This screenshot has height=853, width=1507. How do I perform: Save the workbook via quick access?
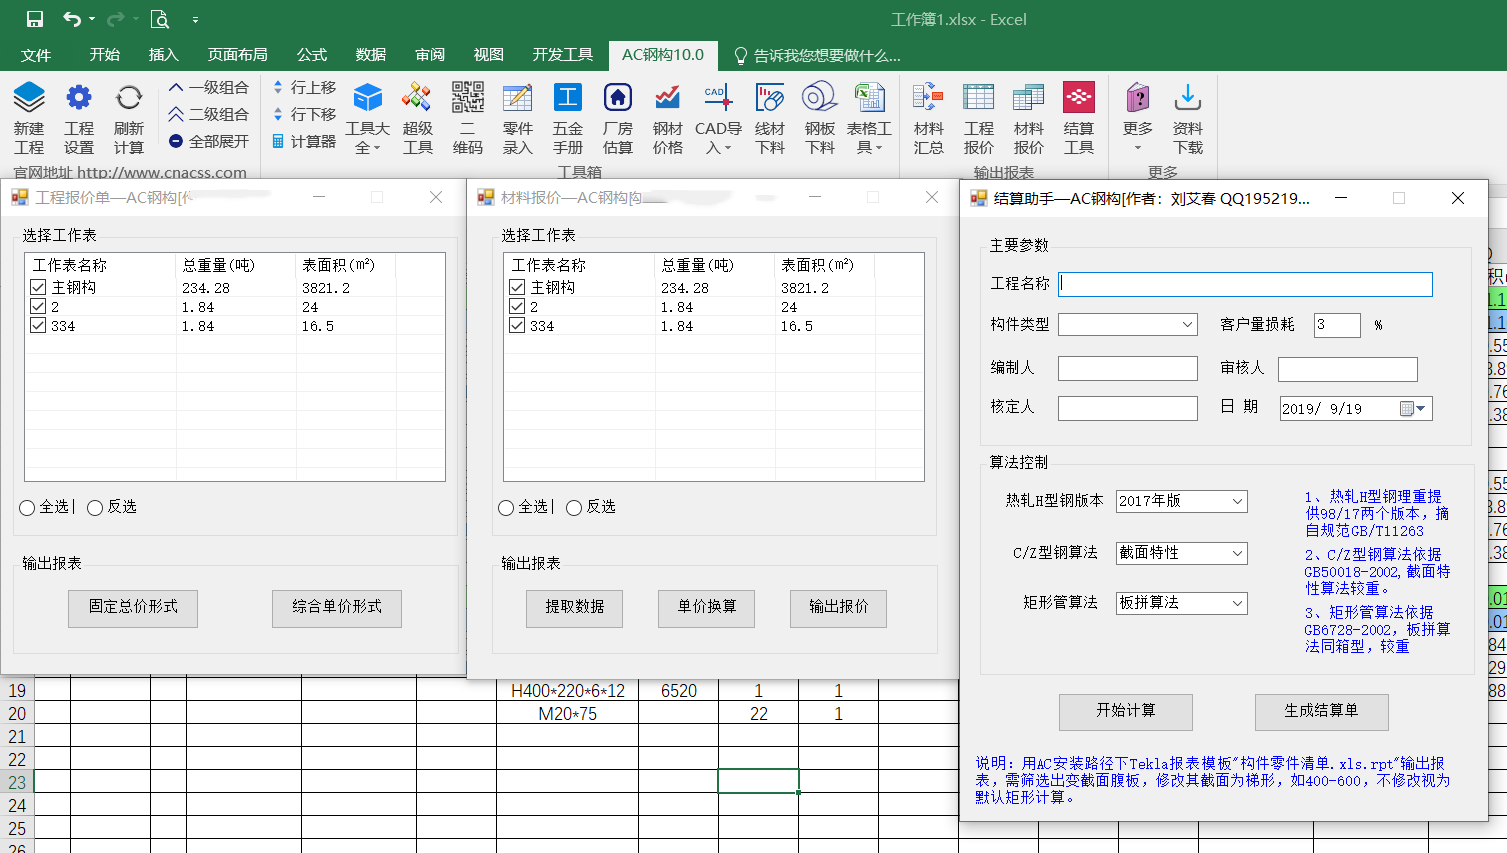(35, 19)
